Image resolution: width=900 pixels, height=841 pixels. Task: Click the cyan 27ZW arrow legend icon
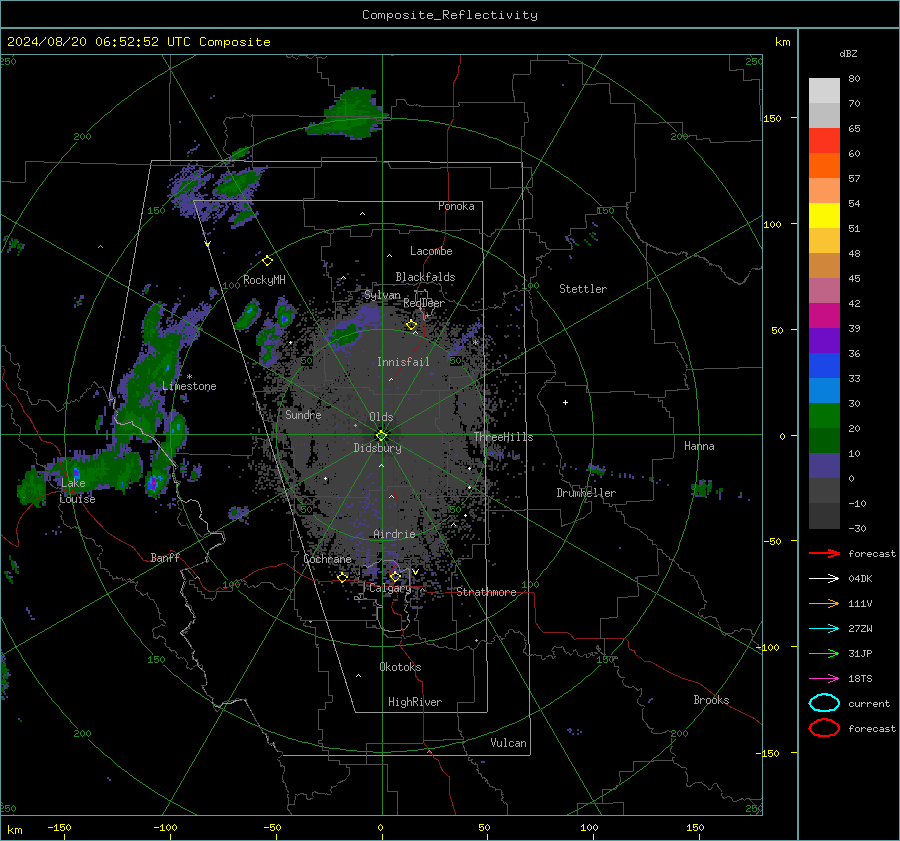tap(824, 629)
